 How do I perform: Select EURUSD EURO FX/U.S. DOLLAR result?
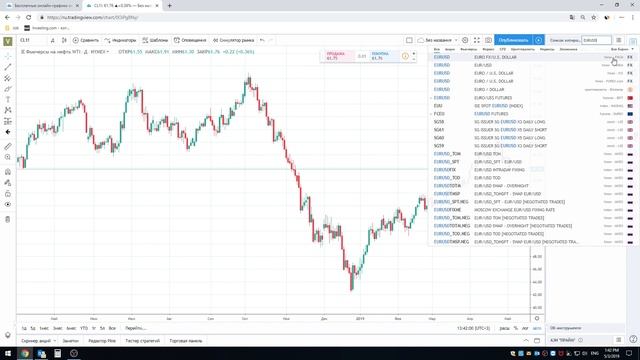[533, 57]
